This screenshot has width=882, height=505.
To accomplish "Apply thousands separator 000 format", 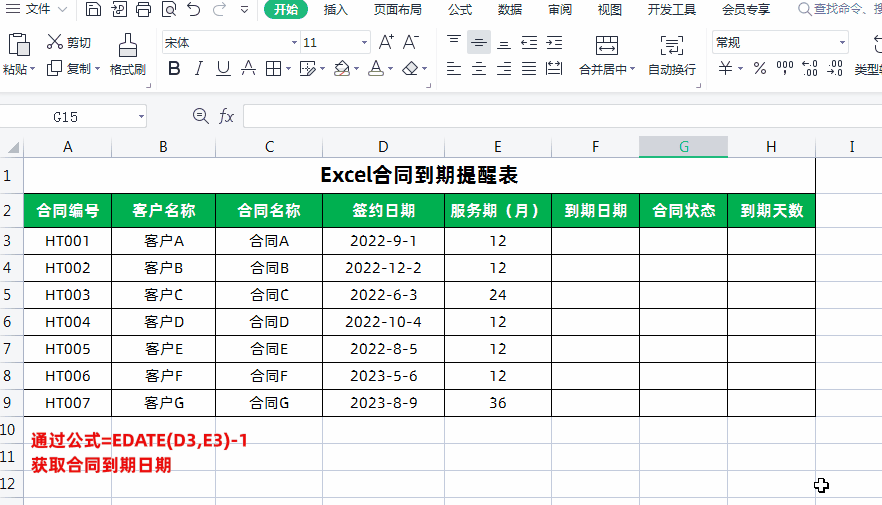I will (x=785, y=69).
